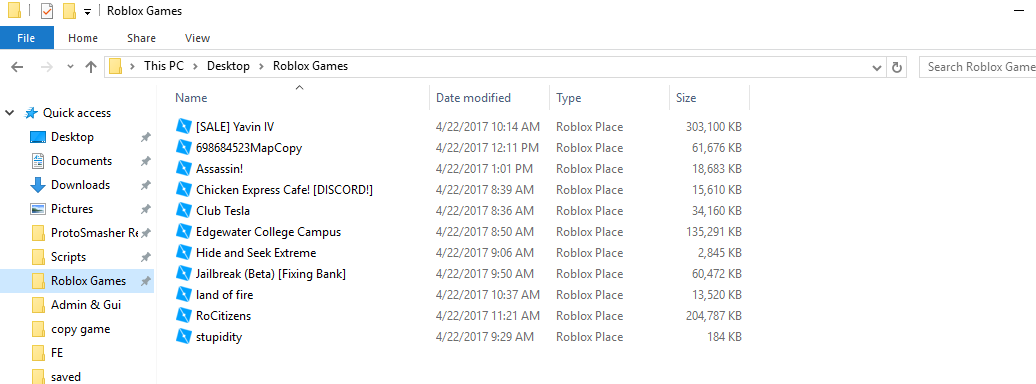Click the Roblox icon next to RoCitizens

(183, 315)
